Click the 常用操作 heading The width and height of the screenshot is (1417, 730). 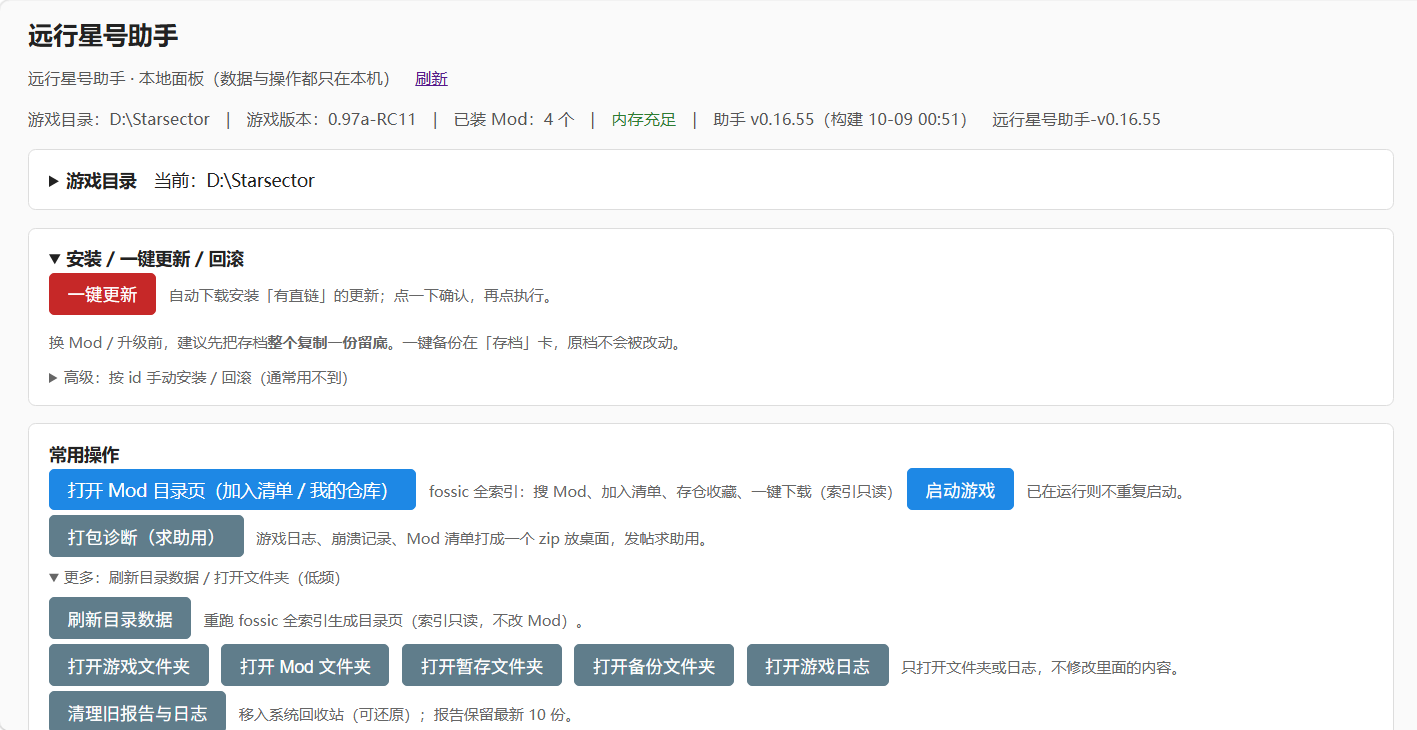pyautogui.click(x=84, y=455)
